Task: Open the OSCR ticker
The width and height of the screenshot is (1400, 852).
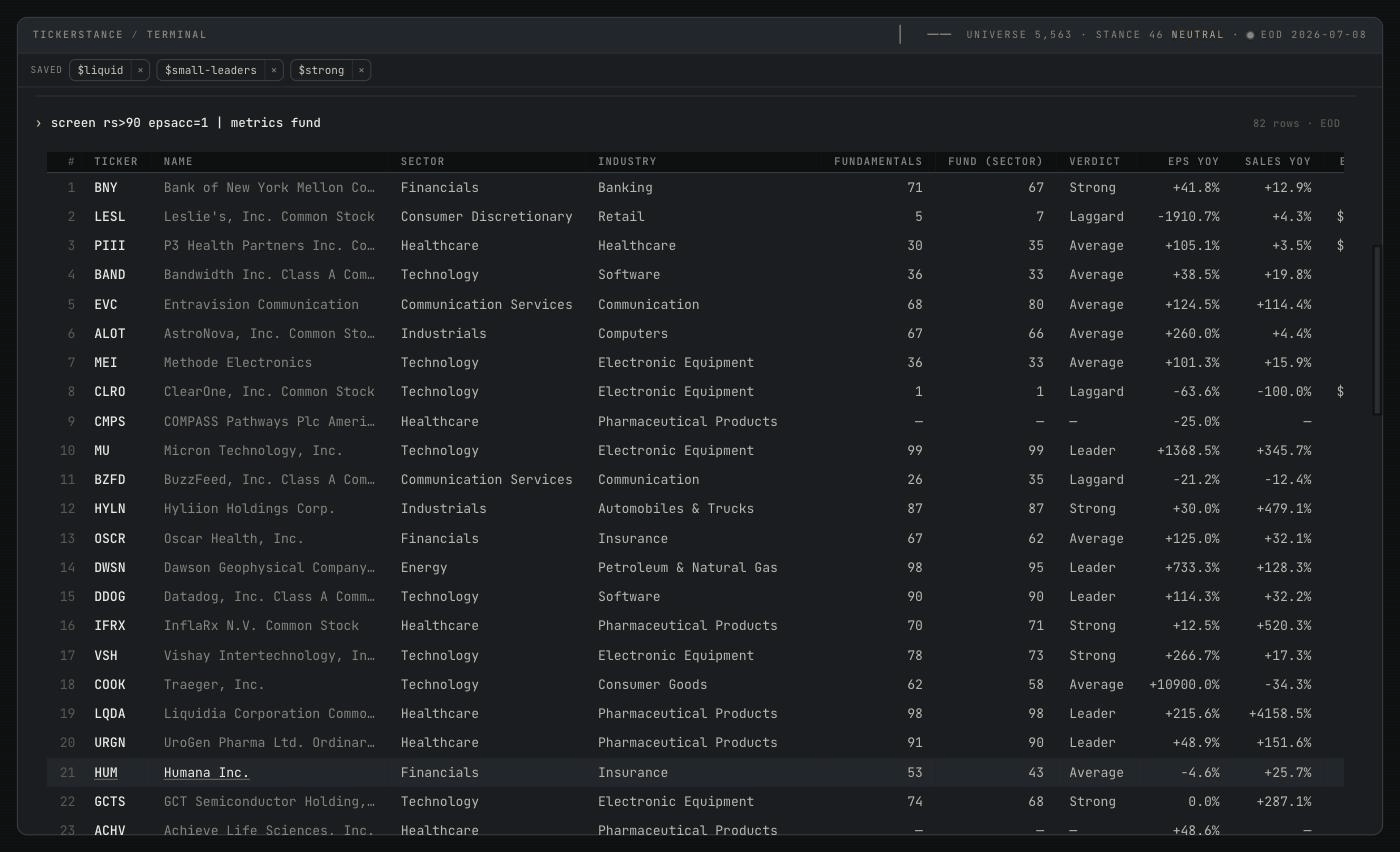Action: click(110, 538)
